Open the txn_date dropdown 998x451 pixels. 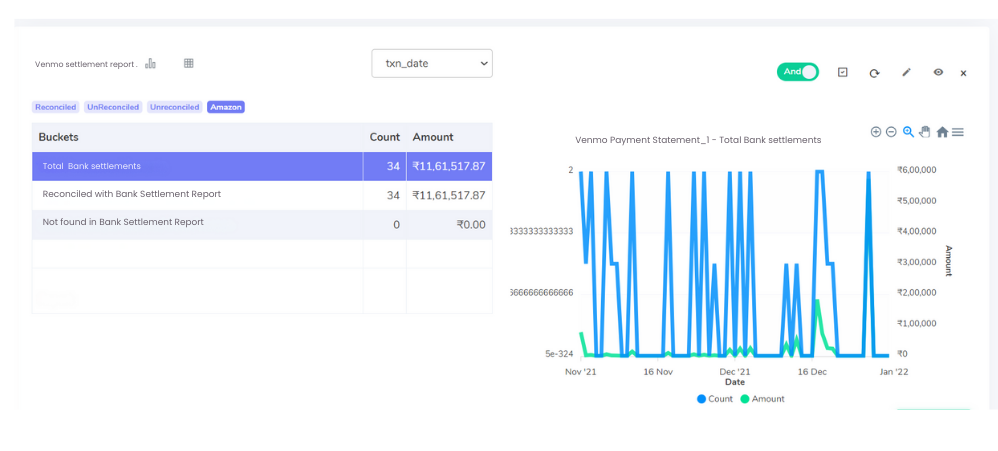point(432,63)
